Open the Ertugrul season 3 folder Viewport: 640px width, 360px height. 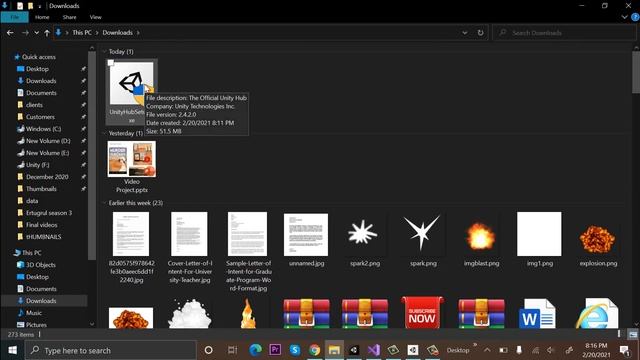click(x=49, y=213)
